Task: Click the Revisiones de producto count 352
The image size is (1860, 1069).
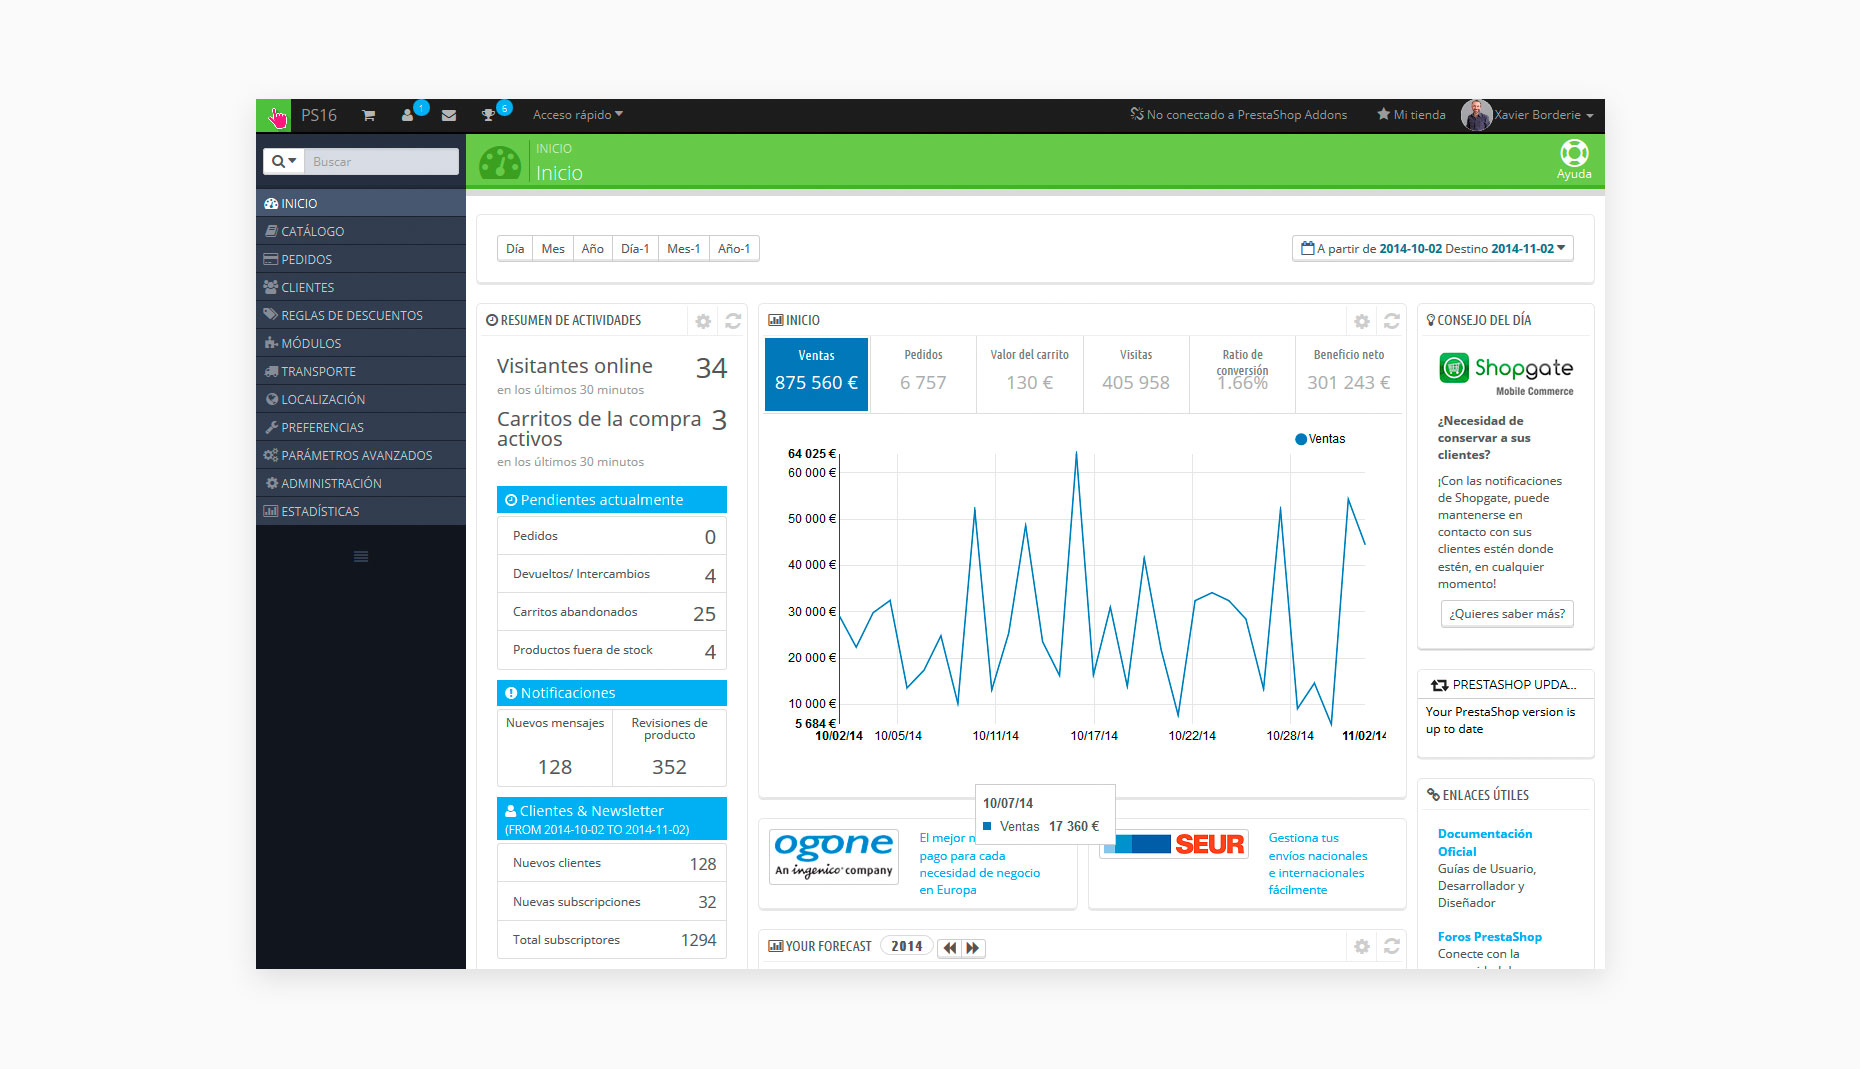Action: tap(669, 767)
